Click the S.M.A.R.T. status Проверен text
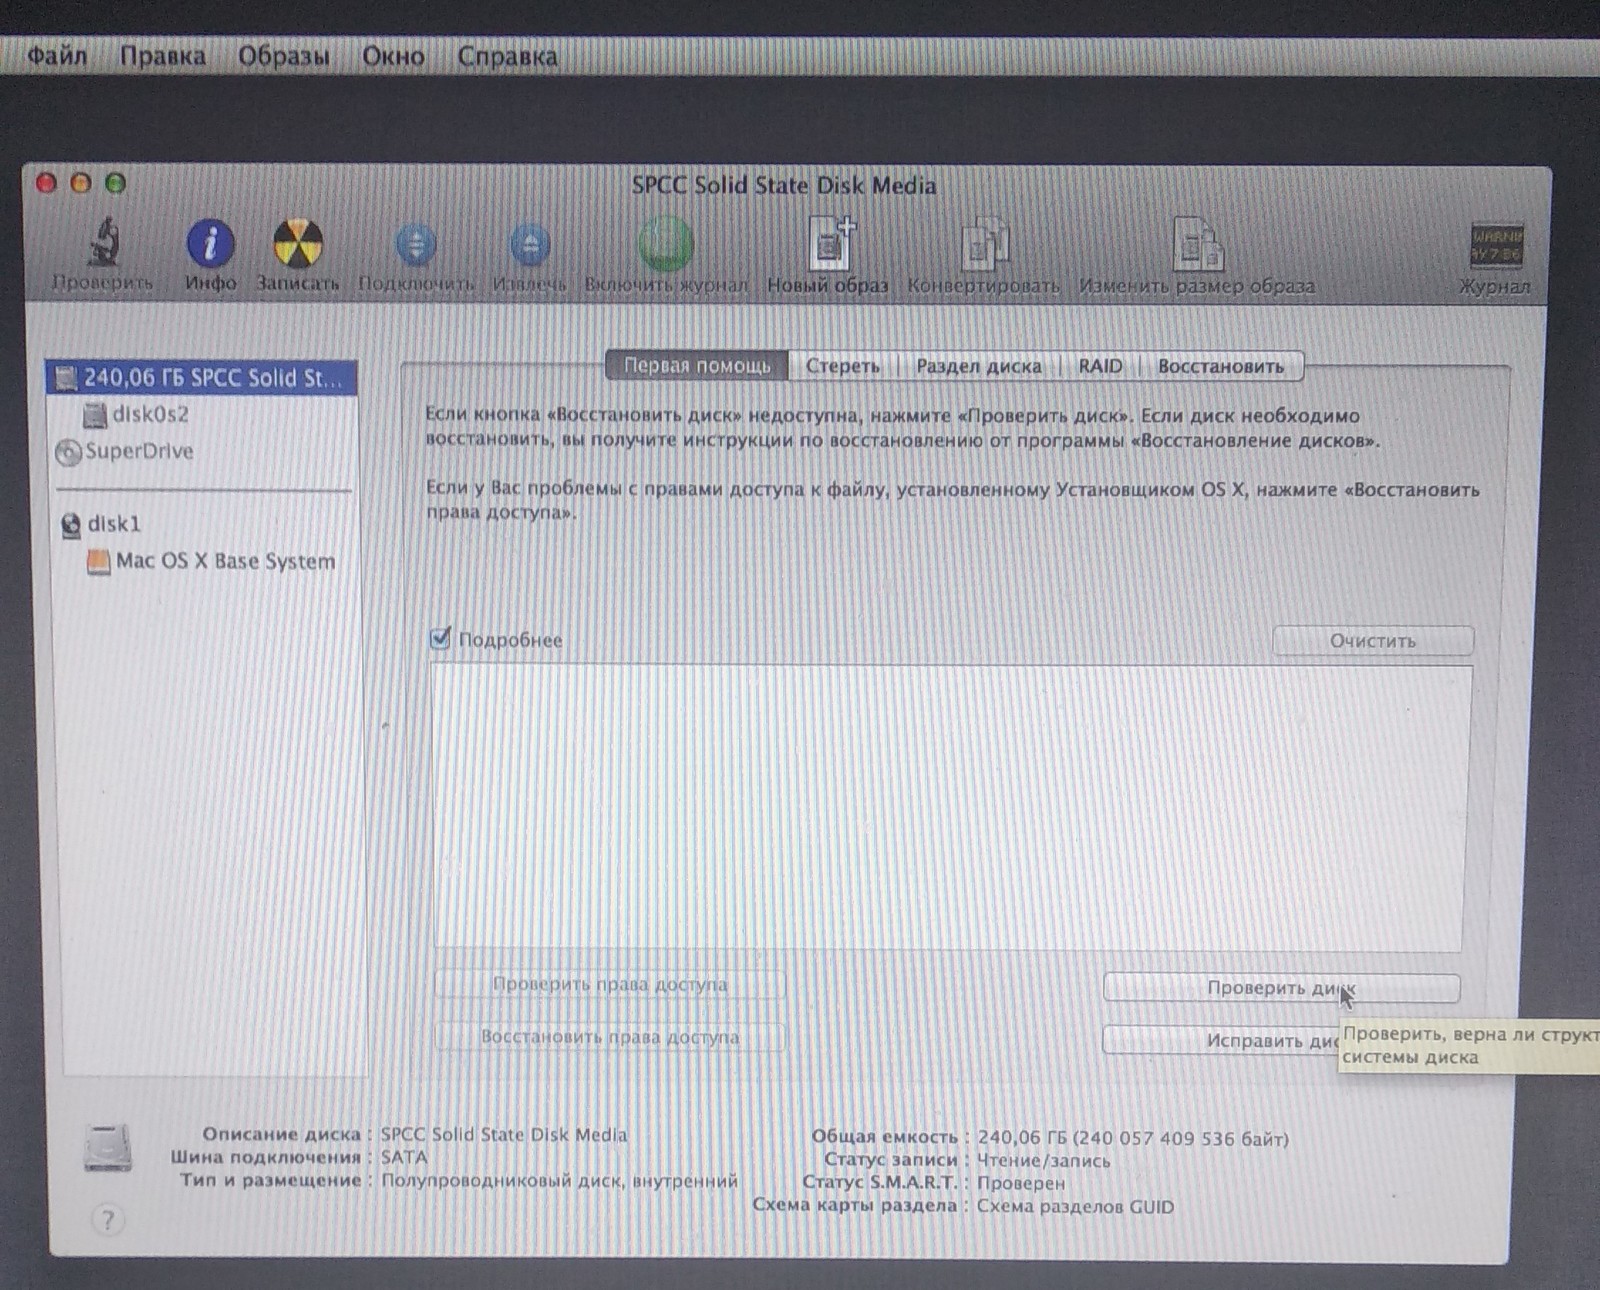 click(x=1021, y=1183)
